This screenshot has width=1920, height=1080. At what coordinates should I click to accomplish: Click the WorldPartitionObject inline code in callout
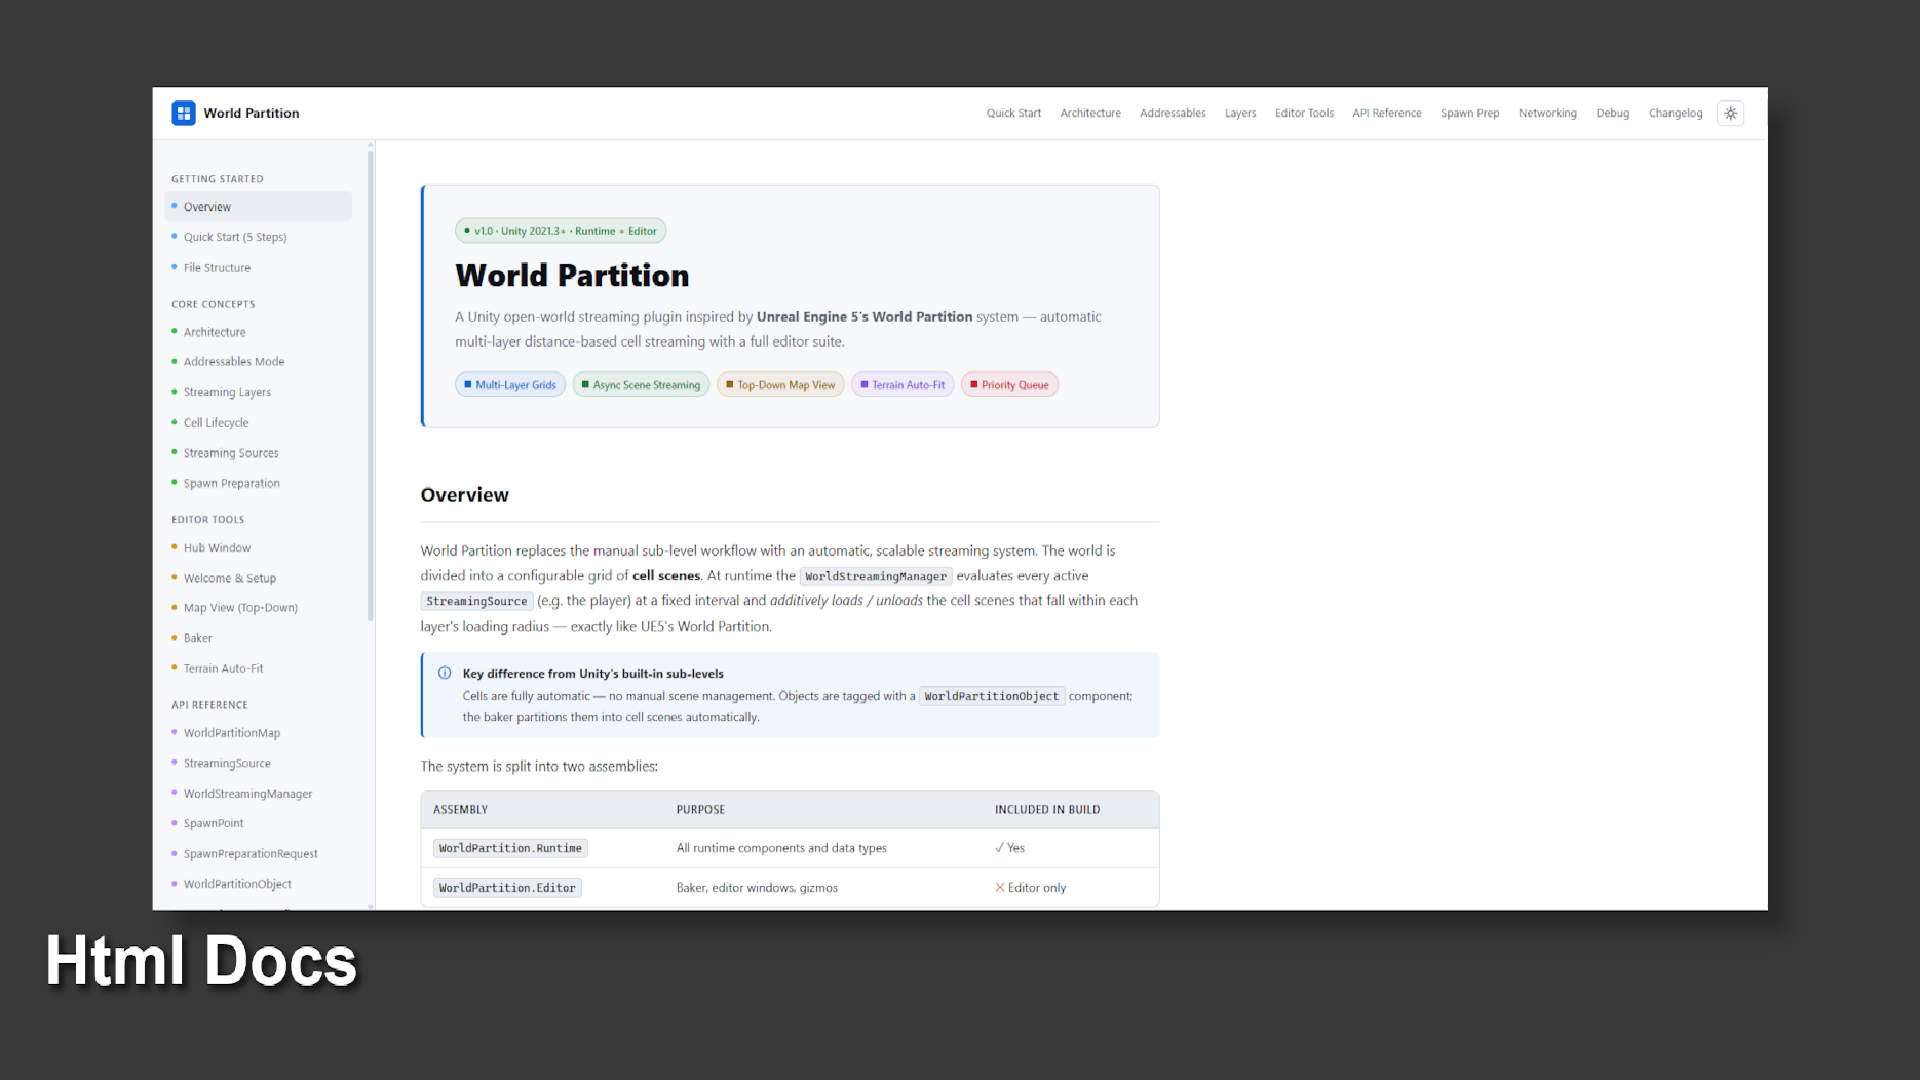(992, 696)
